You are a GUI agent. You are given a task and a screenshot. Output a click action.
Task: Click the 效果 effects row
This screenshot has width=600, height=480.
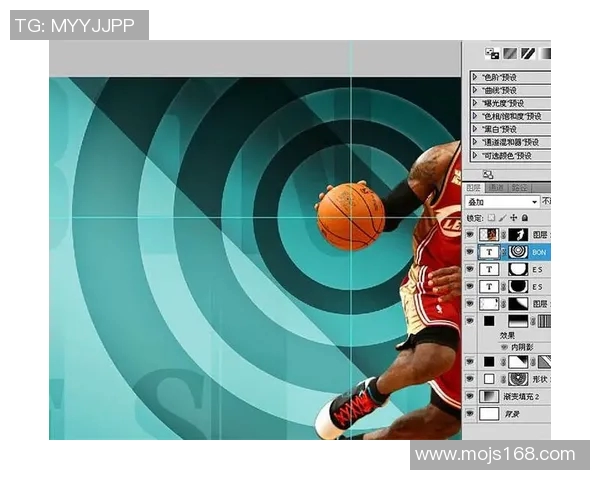[507, 336]
